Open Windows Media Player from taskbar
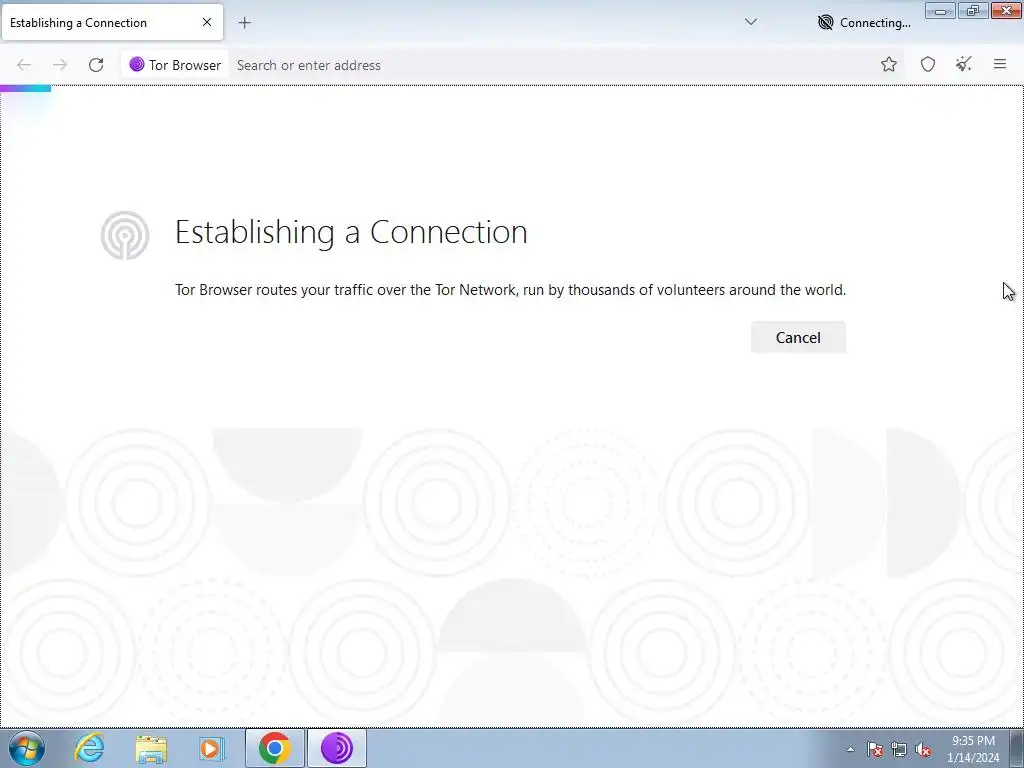 (x=212, y=748)
